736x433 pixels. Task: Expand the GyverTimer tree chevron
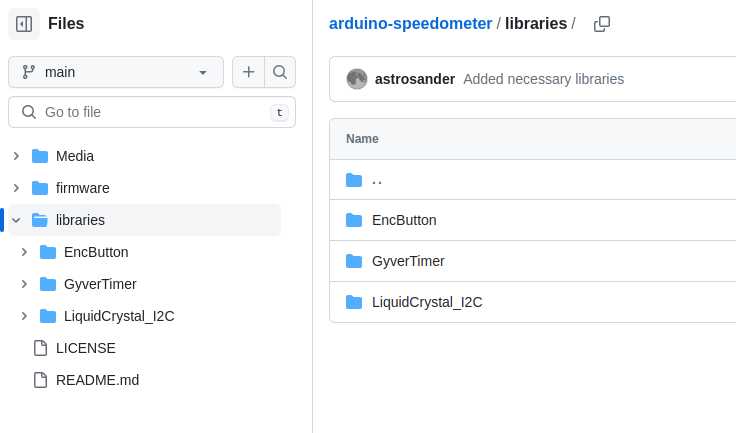tap(24, 284)
